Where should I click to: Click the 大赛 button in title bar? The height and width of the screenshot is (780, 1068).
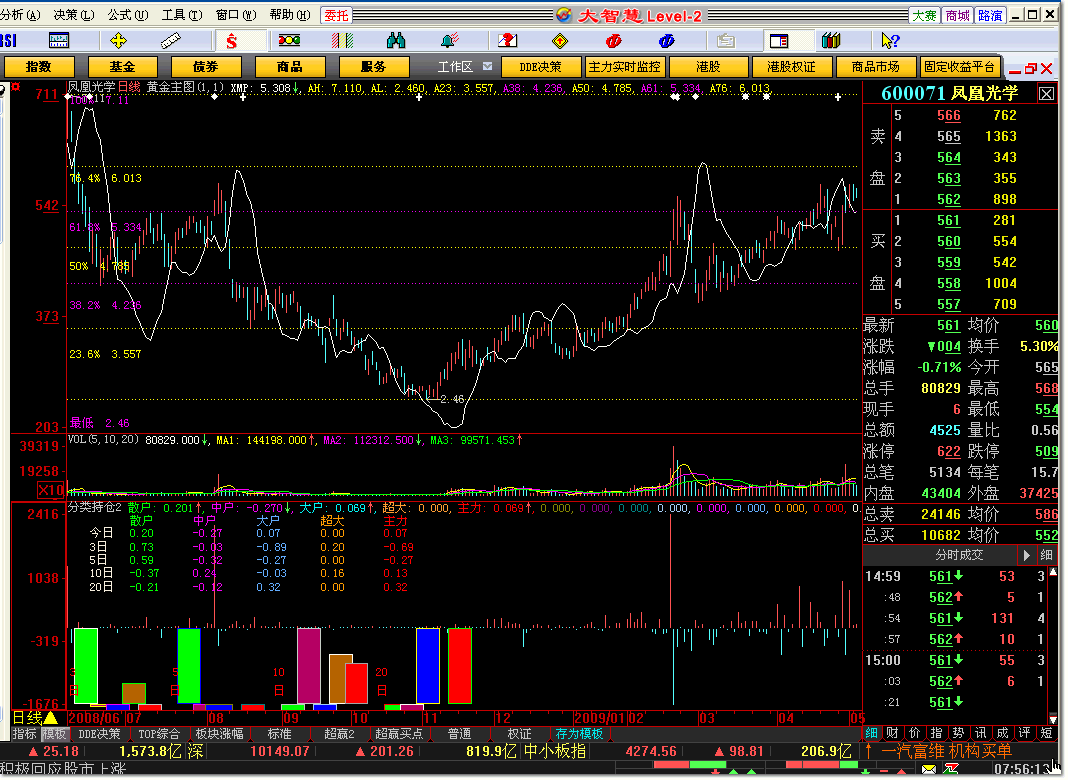pyautogui.click(x=924, y=15)
